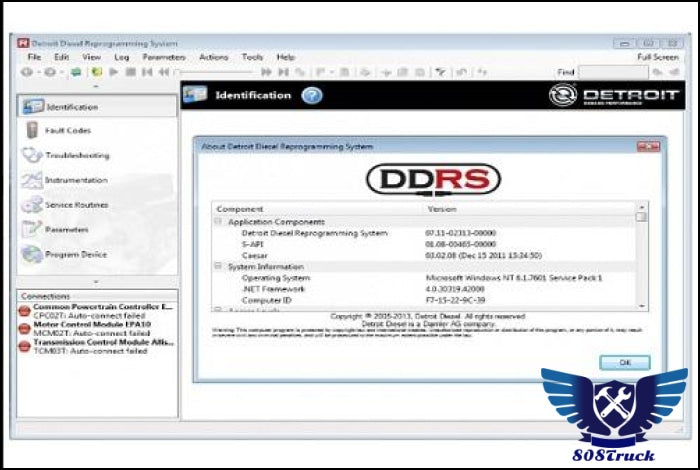Select the Identification sidebar icon

pos(31,106)
